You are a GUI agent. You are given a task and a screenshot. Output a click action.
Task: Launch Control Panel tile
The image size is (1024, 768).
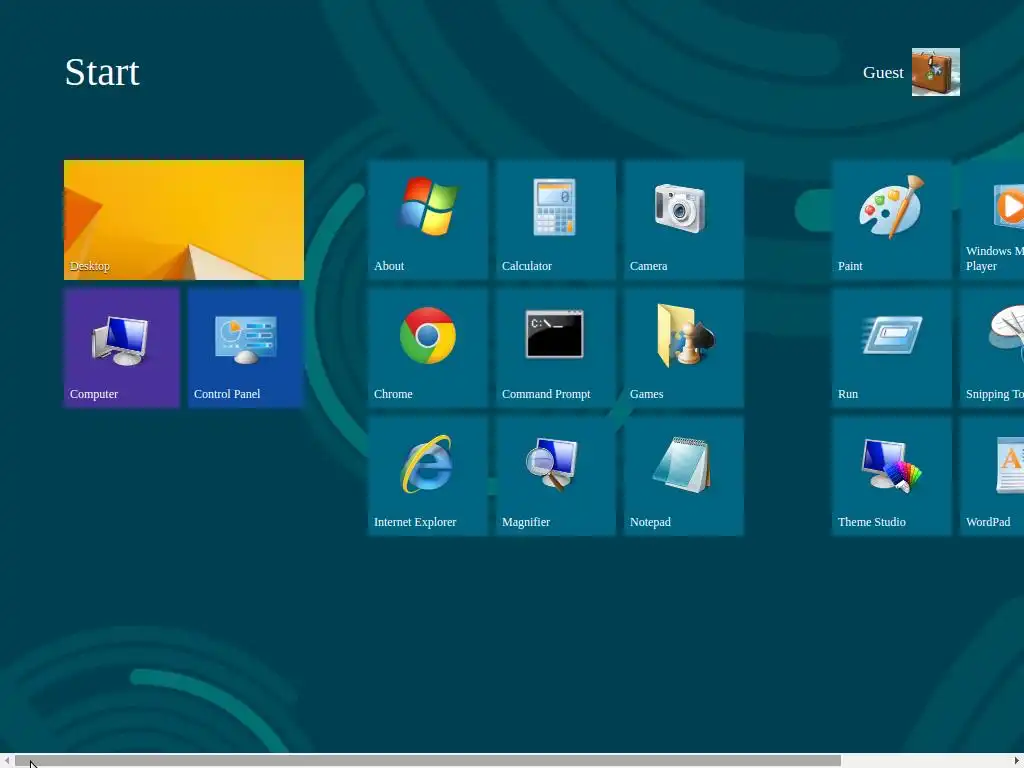click(x=246, y=347)
